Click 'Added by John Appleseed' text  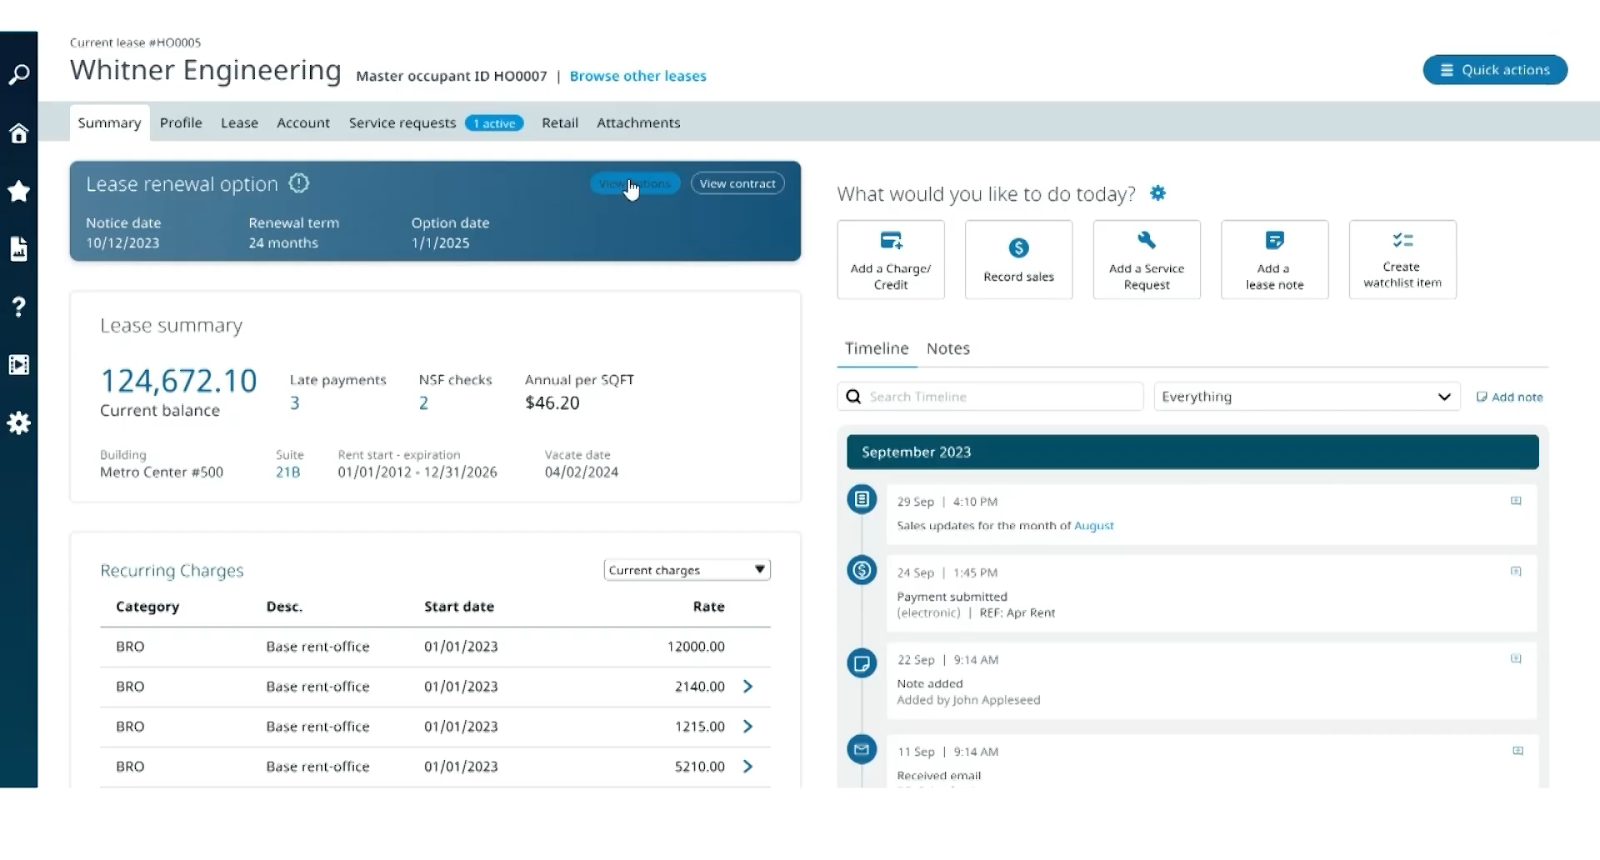pyautogui.click(x=968, y=700)
